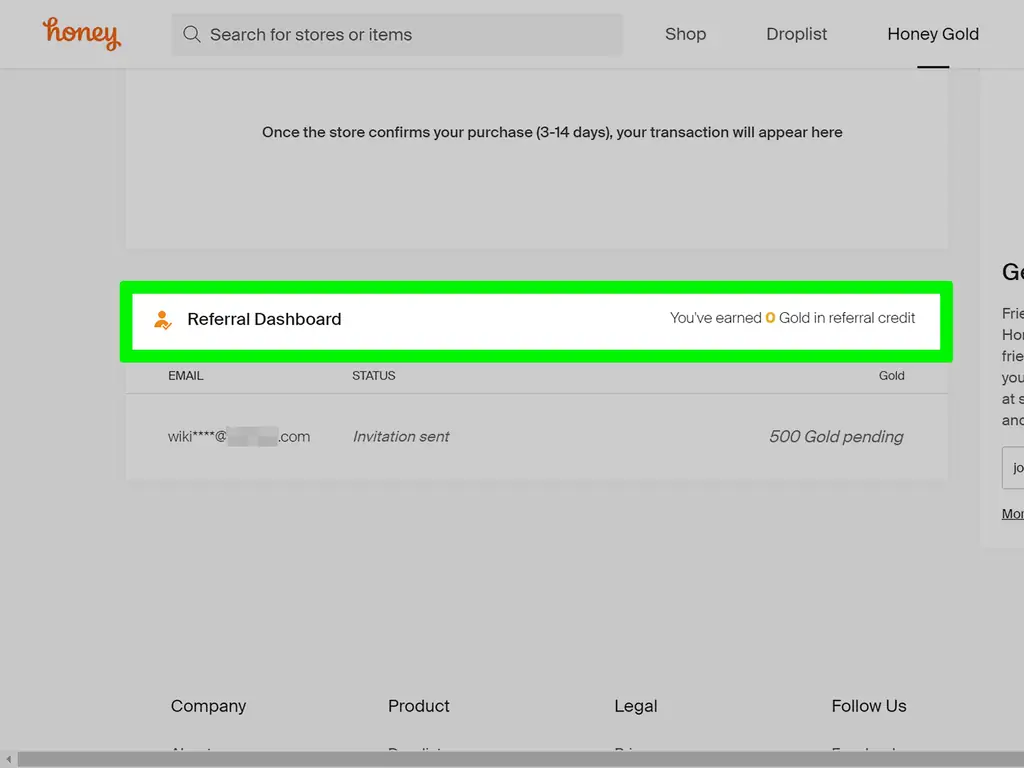1024x768 pixels.
Task: Click the friend email input in the side panel
Action: [x=1012, y=467]
